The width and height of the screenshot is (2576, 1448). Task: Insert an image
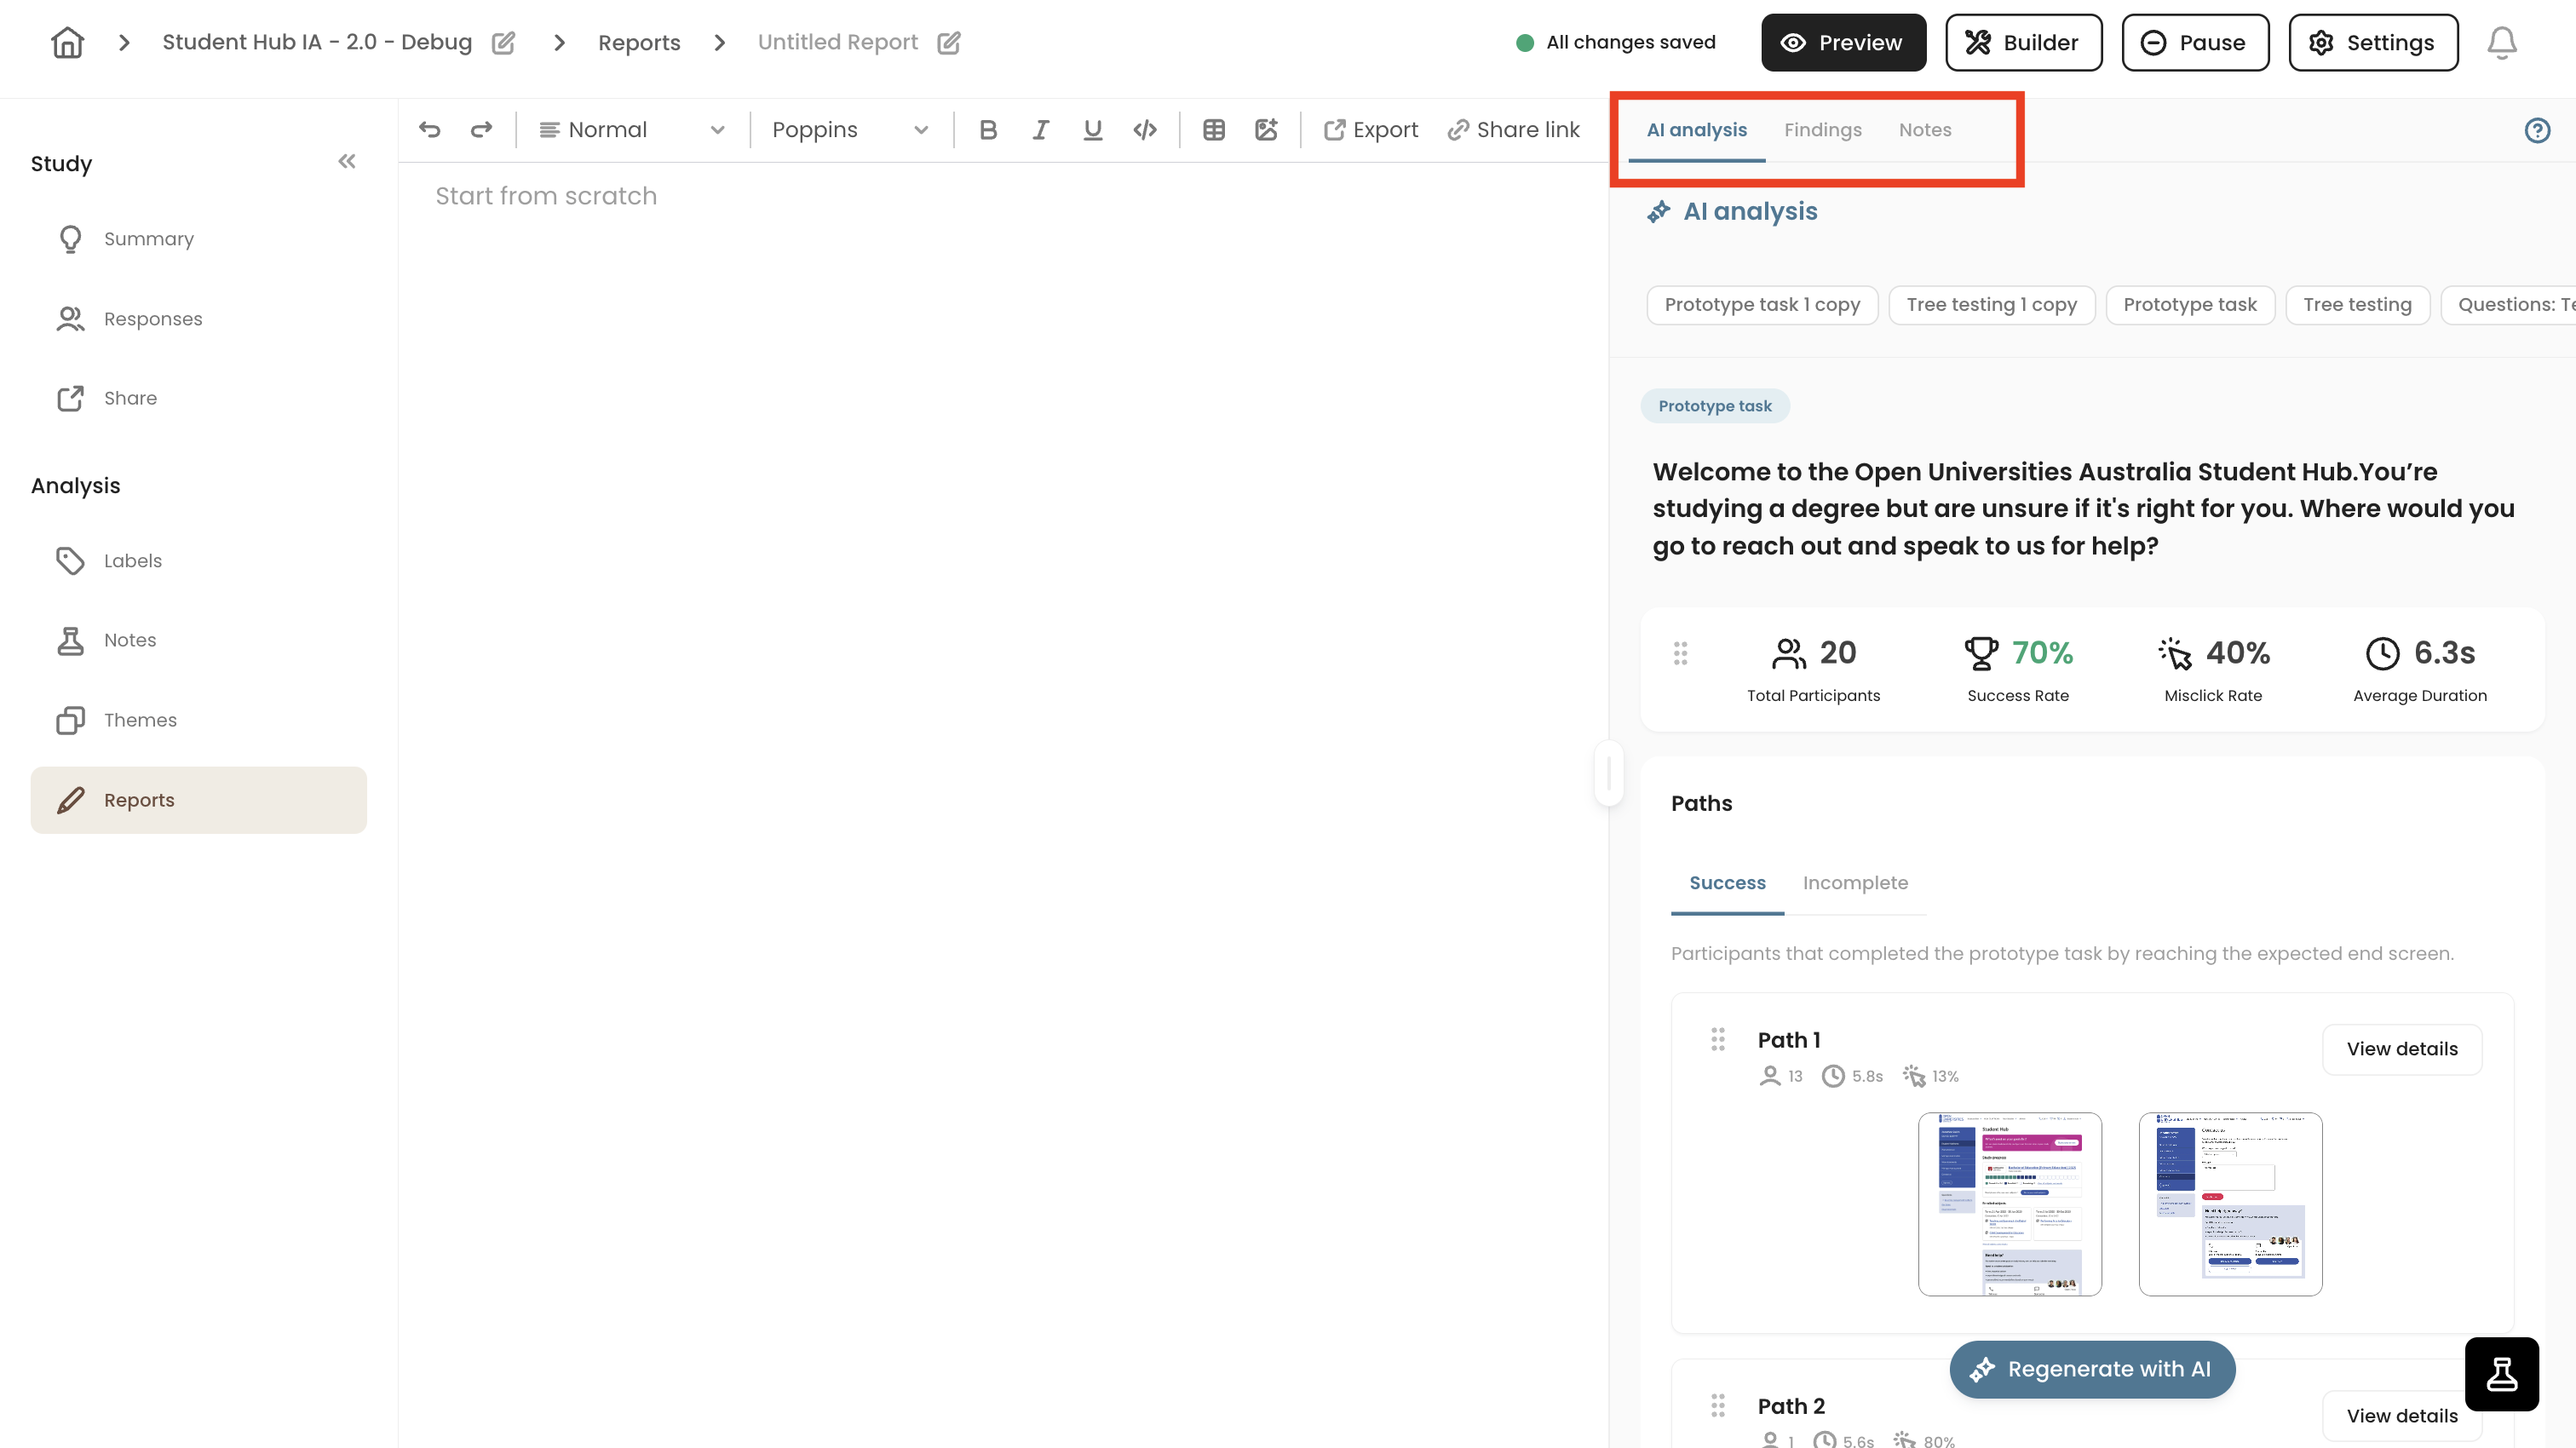1266,130
